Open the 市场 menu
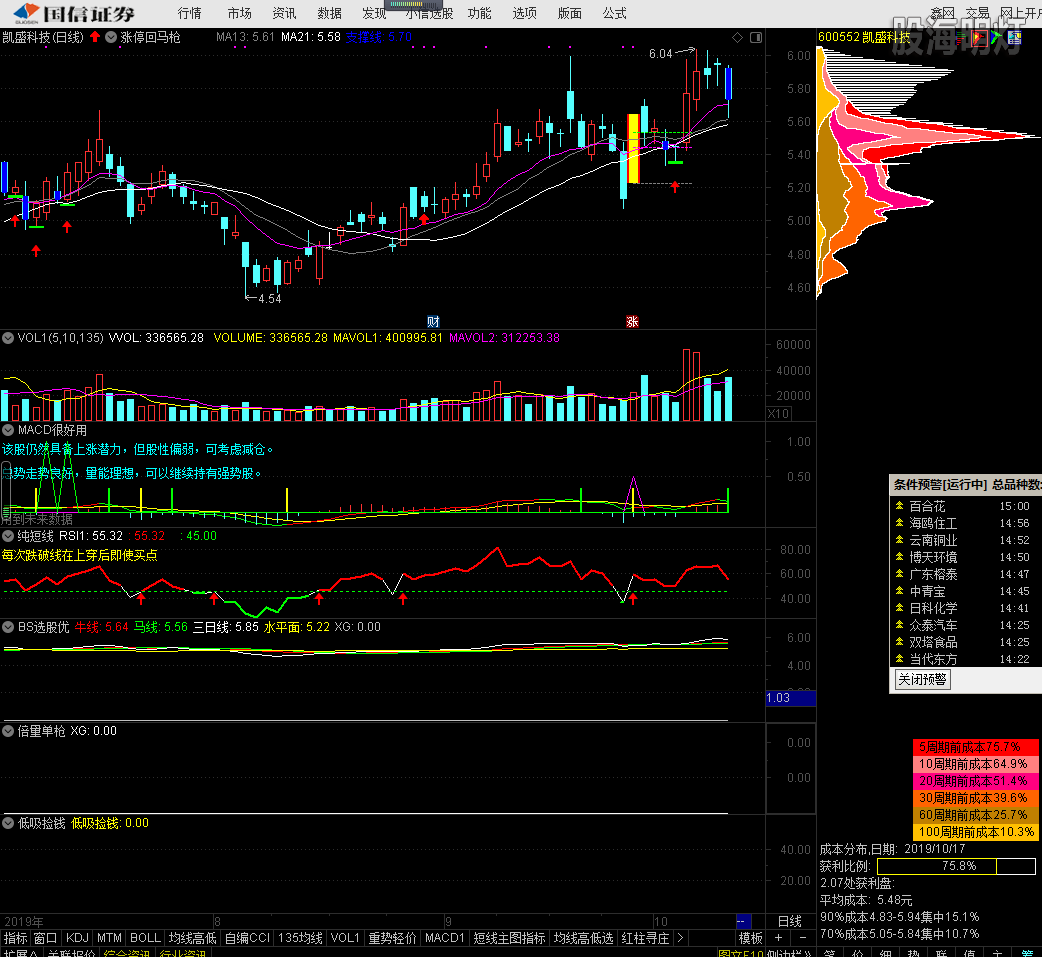 tap(239, 13)
